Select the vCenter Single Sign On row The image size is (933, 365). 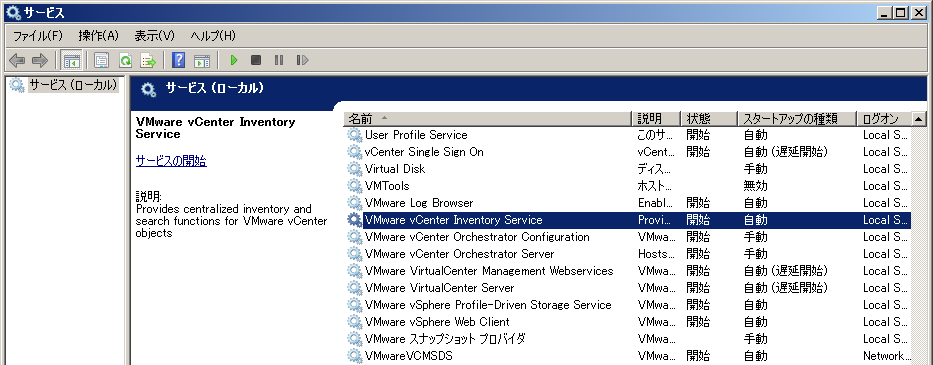[x=627, y=152]
